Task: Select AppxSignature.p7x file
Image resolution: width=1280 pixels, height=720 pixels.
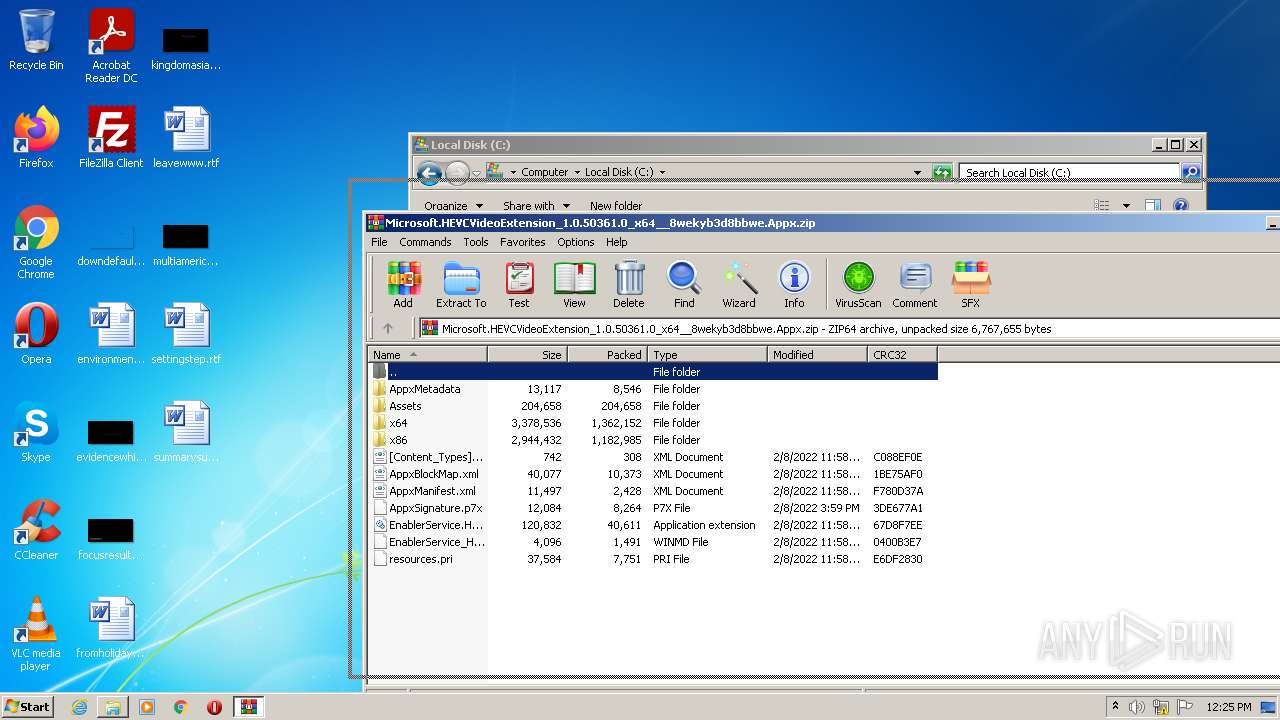Action: coord(653,508)
